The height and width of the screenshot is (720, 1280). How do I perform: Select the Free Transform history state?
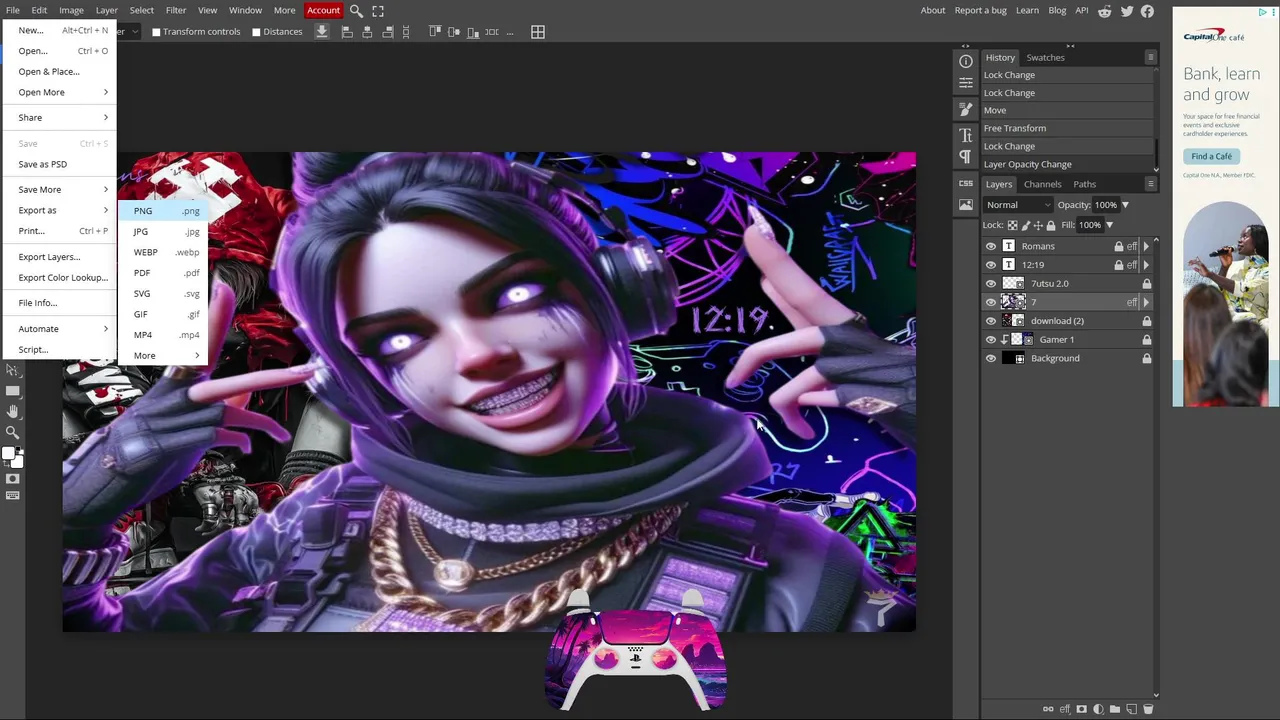(x=1066, y=128)
